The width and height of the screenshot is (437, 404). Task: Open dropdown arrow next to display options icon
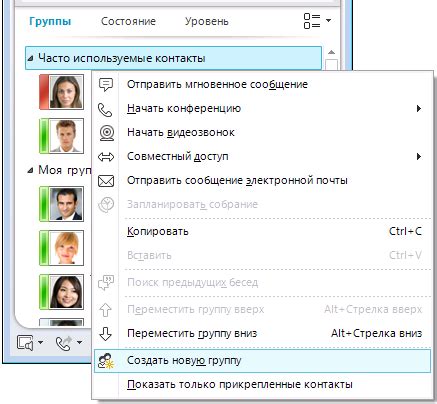pyautogui.click(x=328, y=20)
